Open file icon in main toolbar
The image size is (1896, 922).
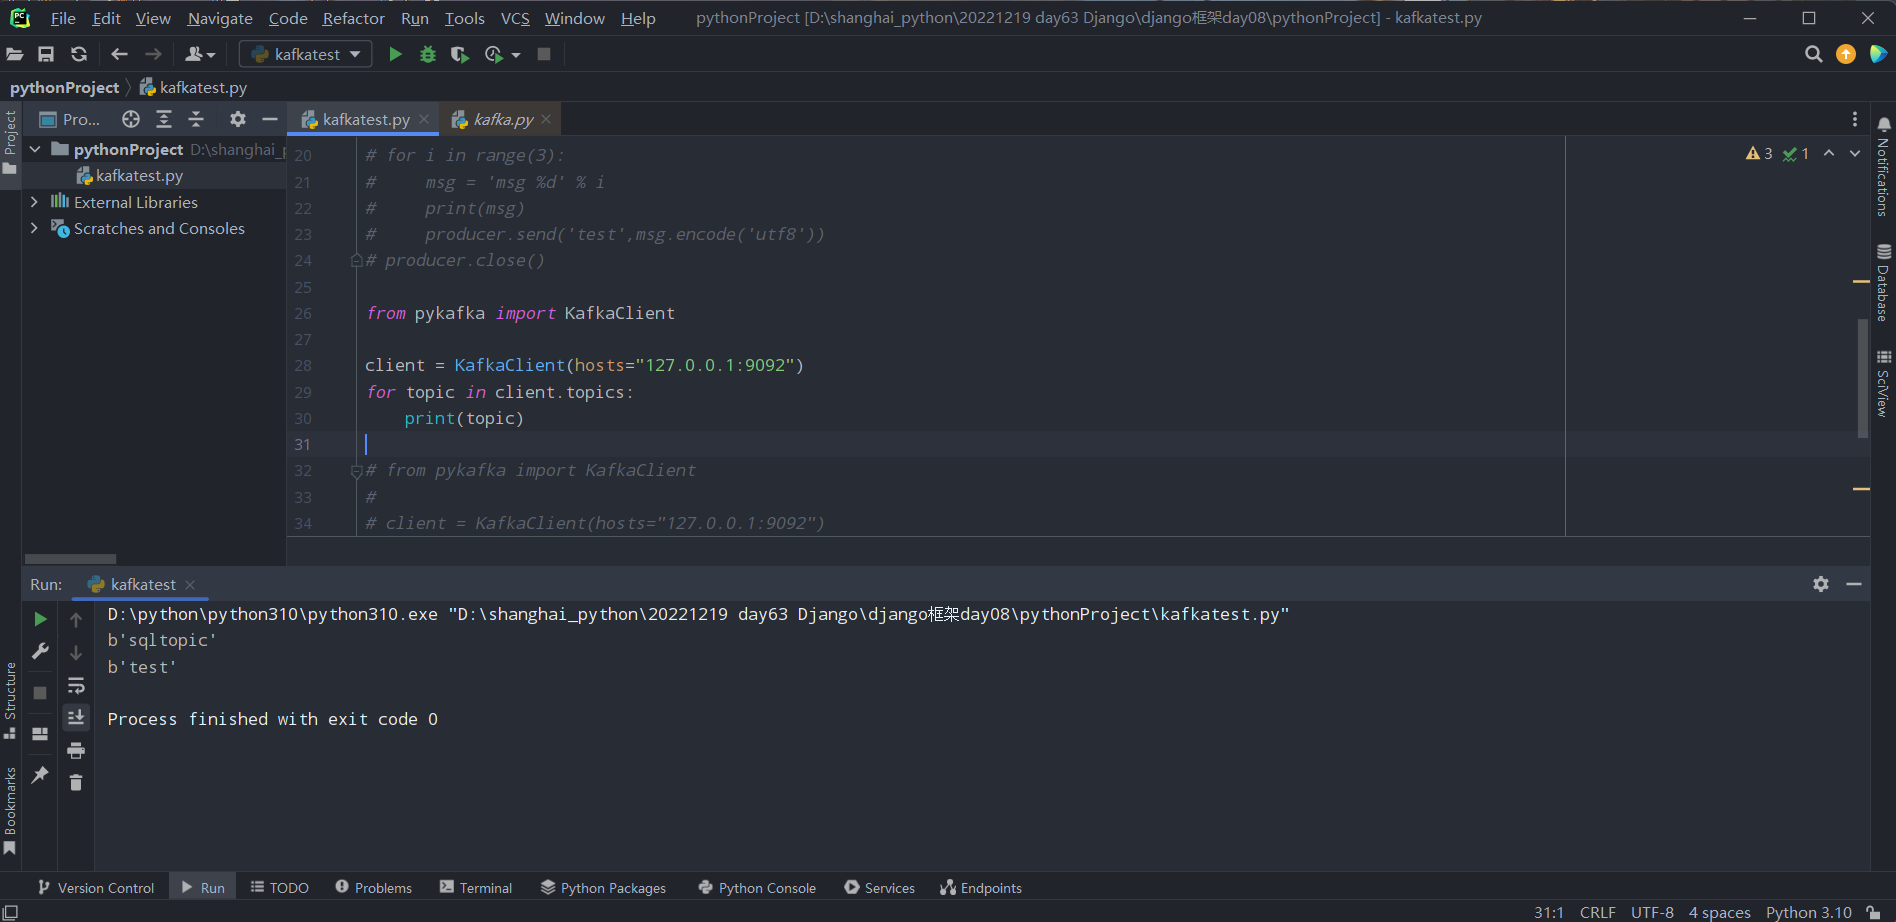(15, 54)
